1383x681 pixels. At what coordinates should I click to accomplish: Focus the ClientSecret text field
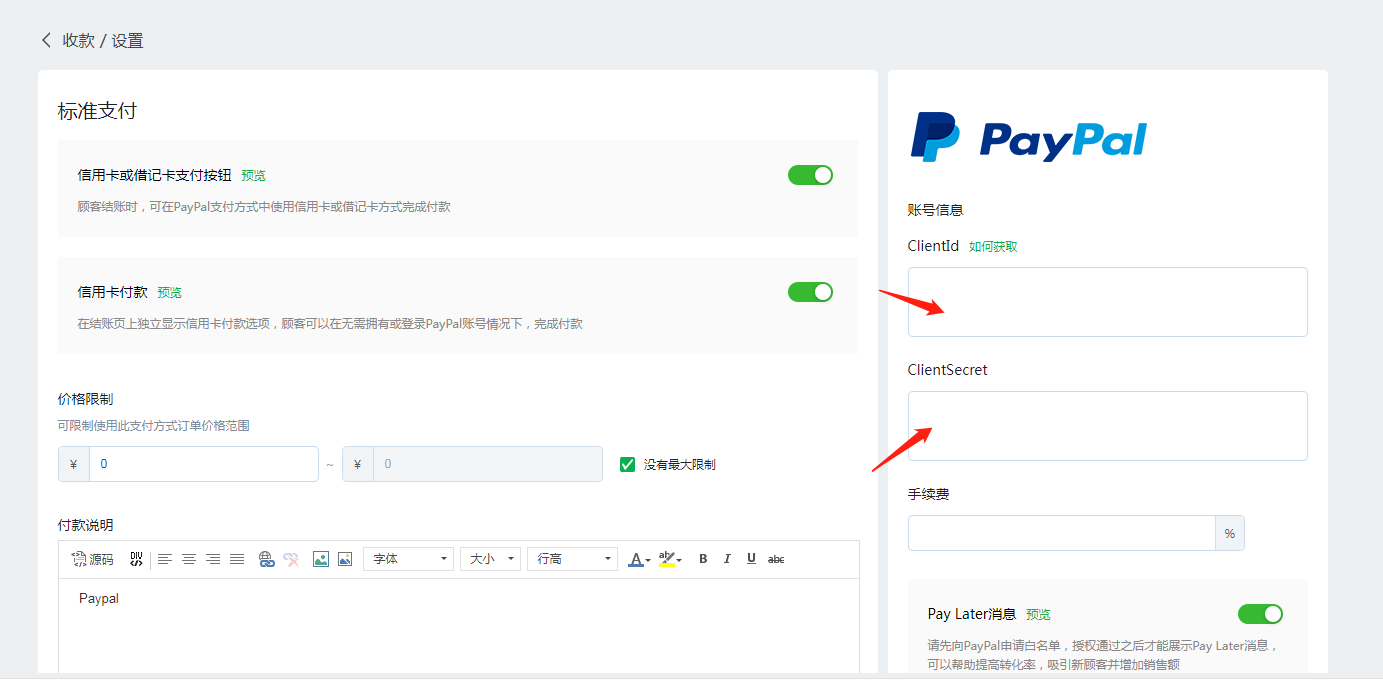point(1108,426)
